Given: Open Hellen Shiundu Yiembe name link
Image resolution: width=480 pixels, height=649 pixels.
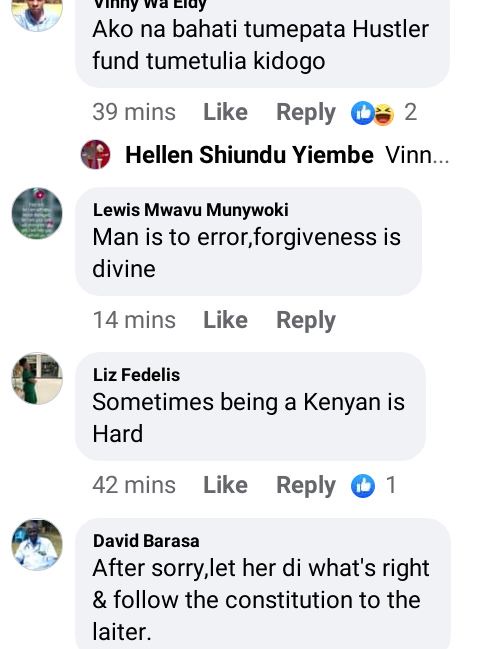Looking at the screenshot, I should [x=249, y=155].
